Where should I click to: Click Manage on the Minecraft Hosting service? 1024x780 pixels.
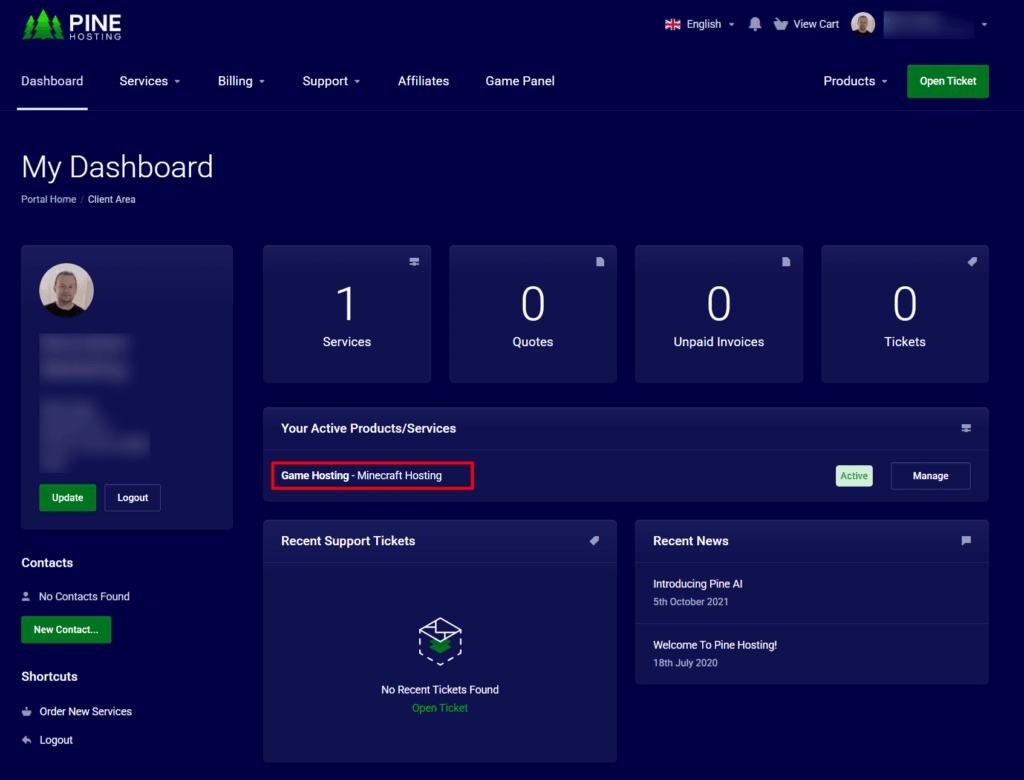point(930,476)
